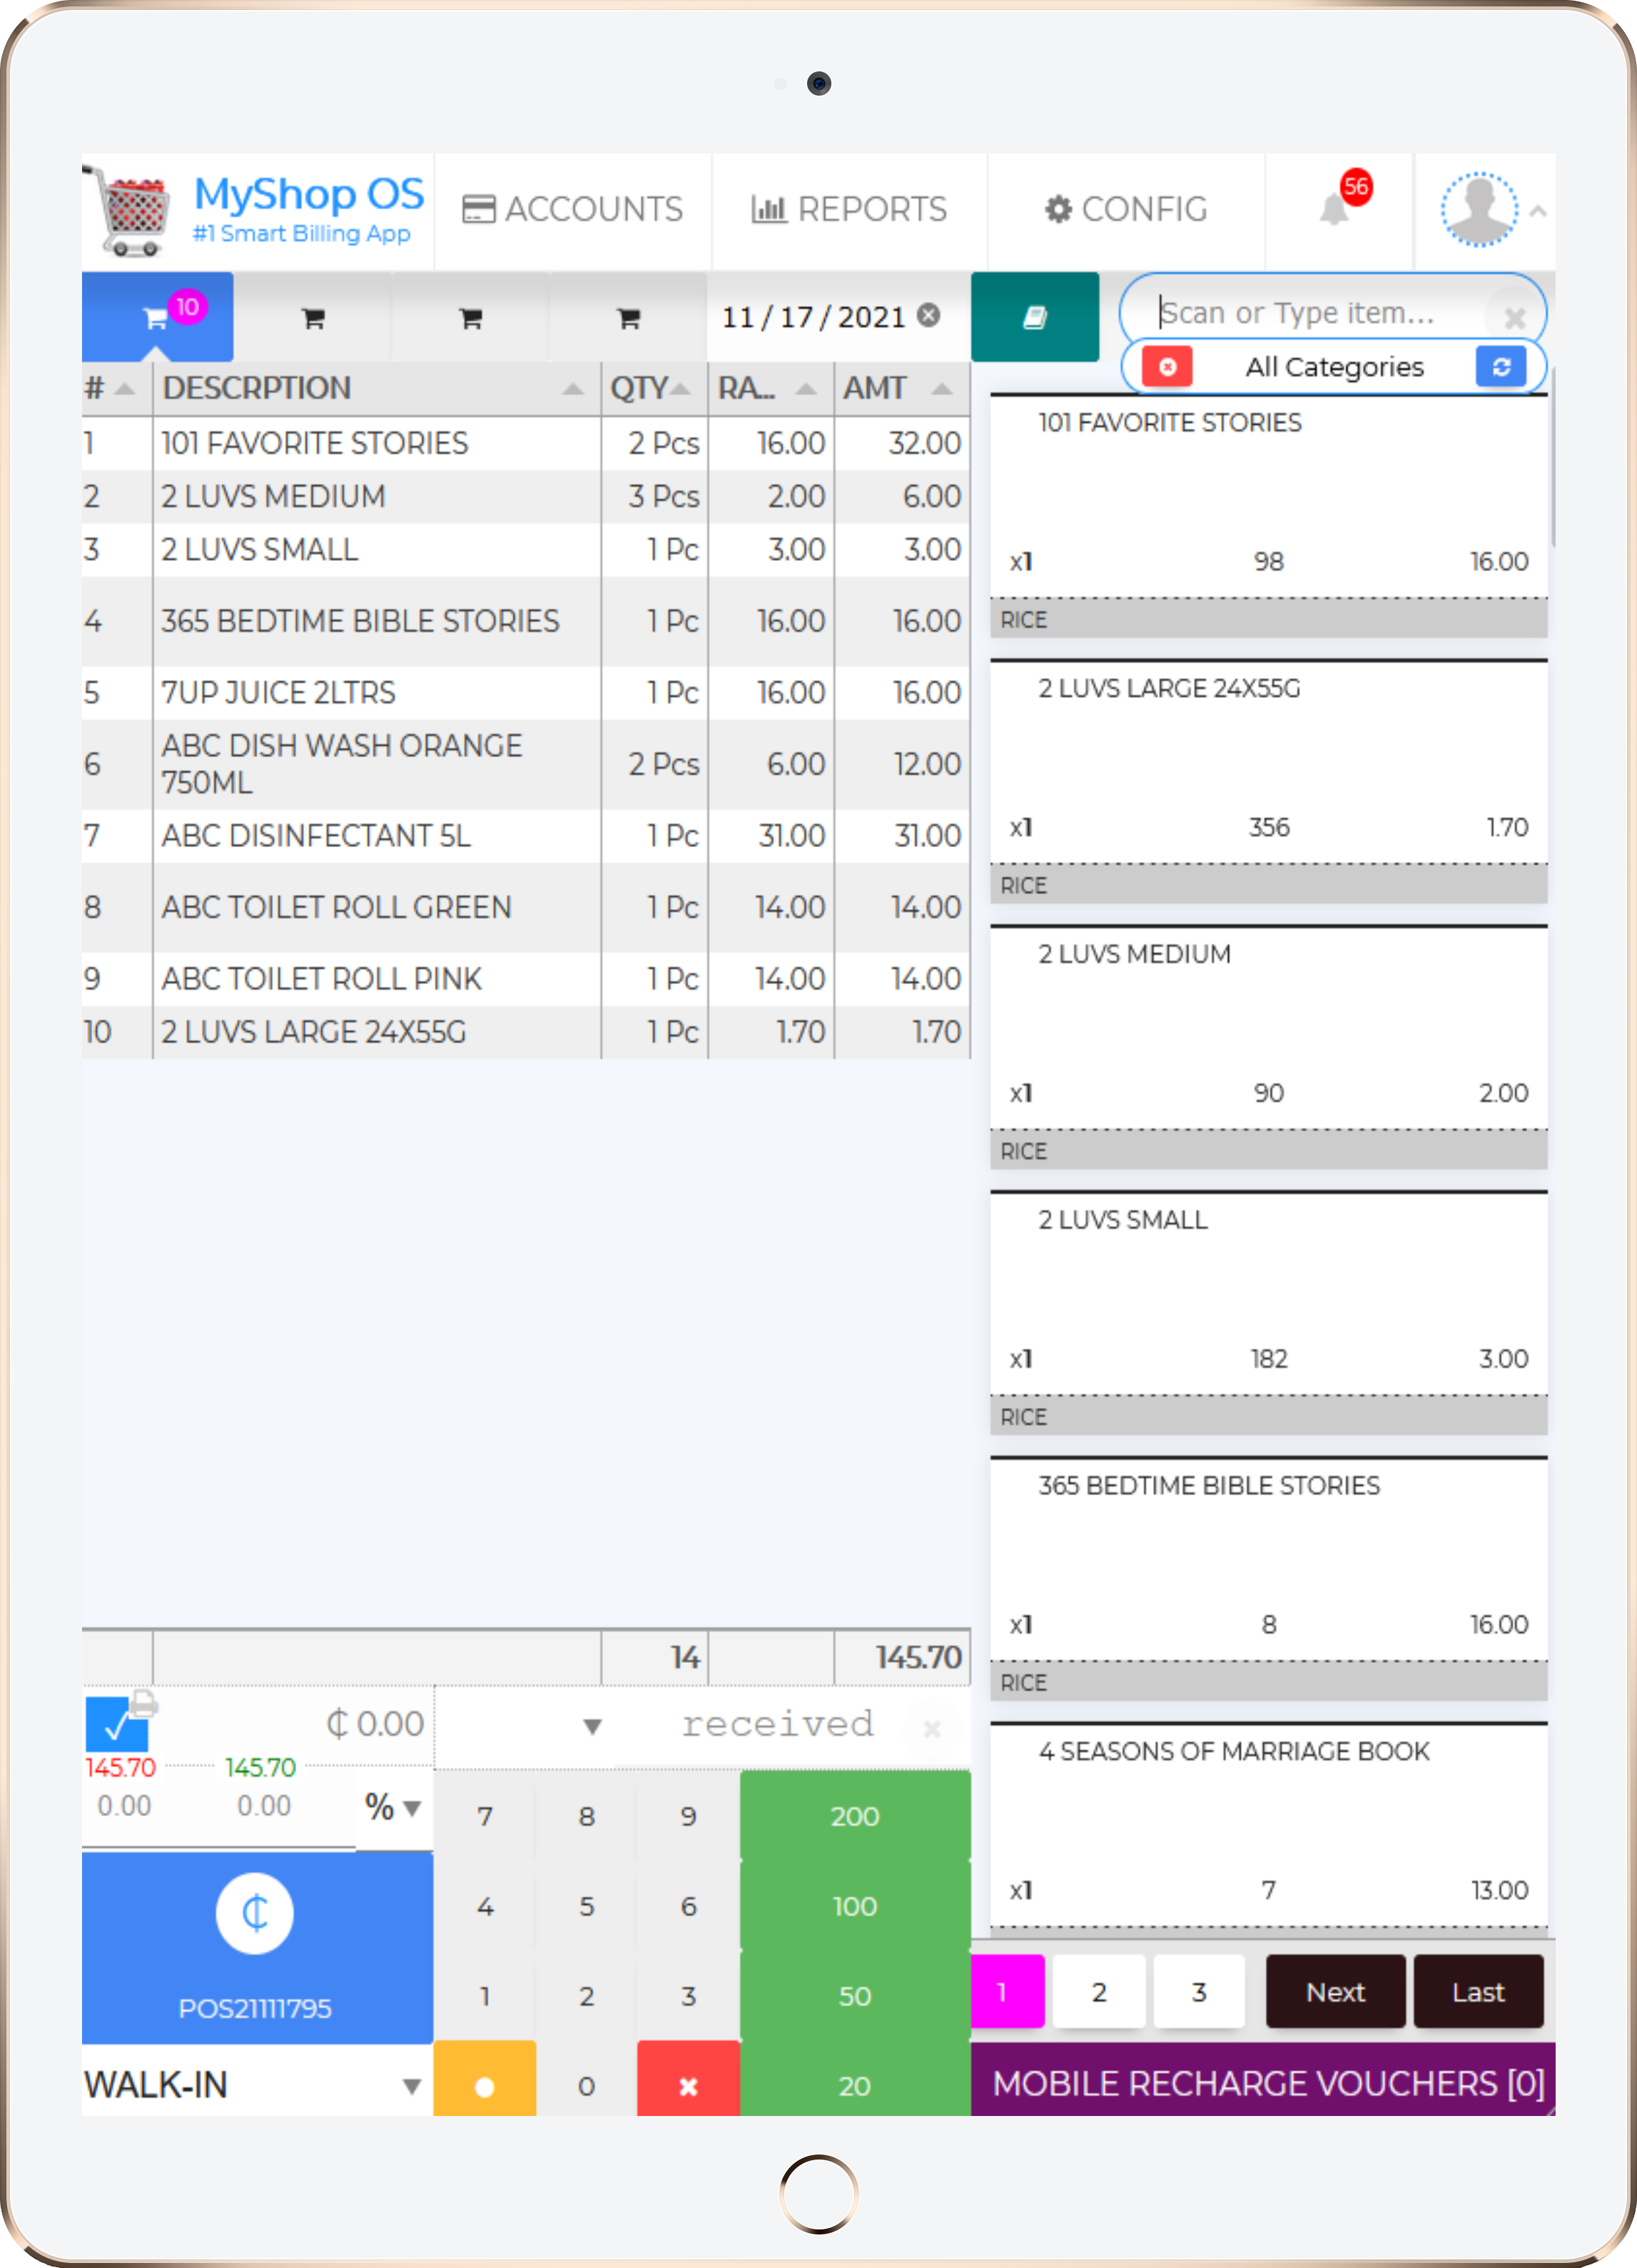
Task: Open the ACCOUNTS menu
Action: click(573, 209)
